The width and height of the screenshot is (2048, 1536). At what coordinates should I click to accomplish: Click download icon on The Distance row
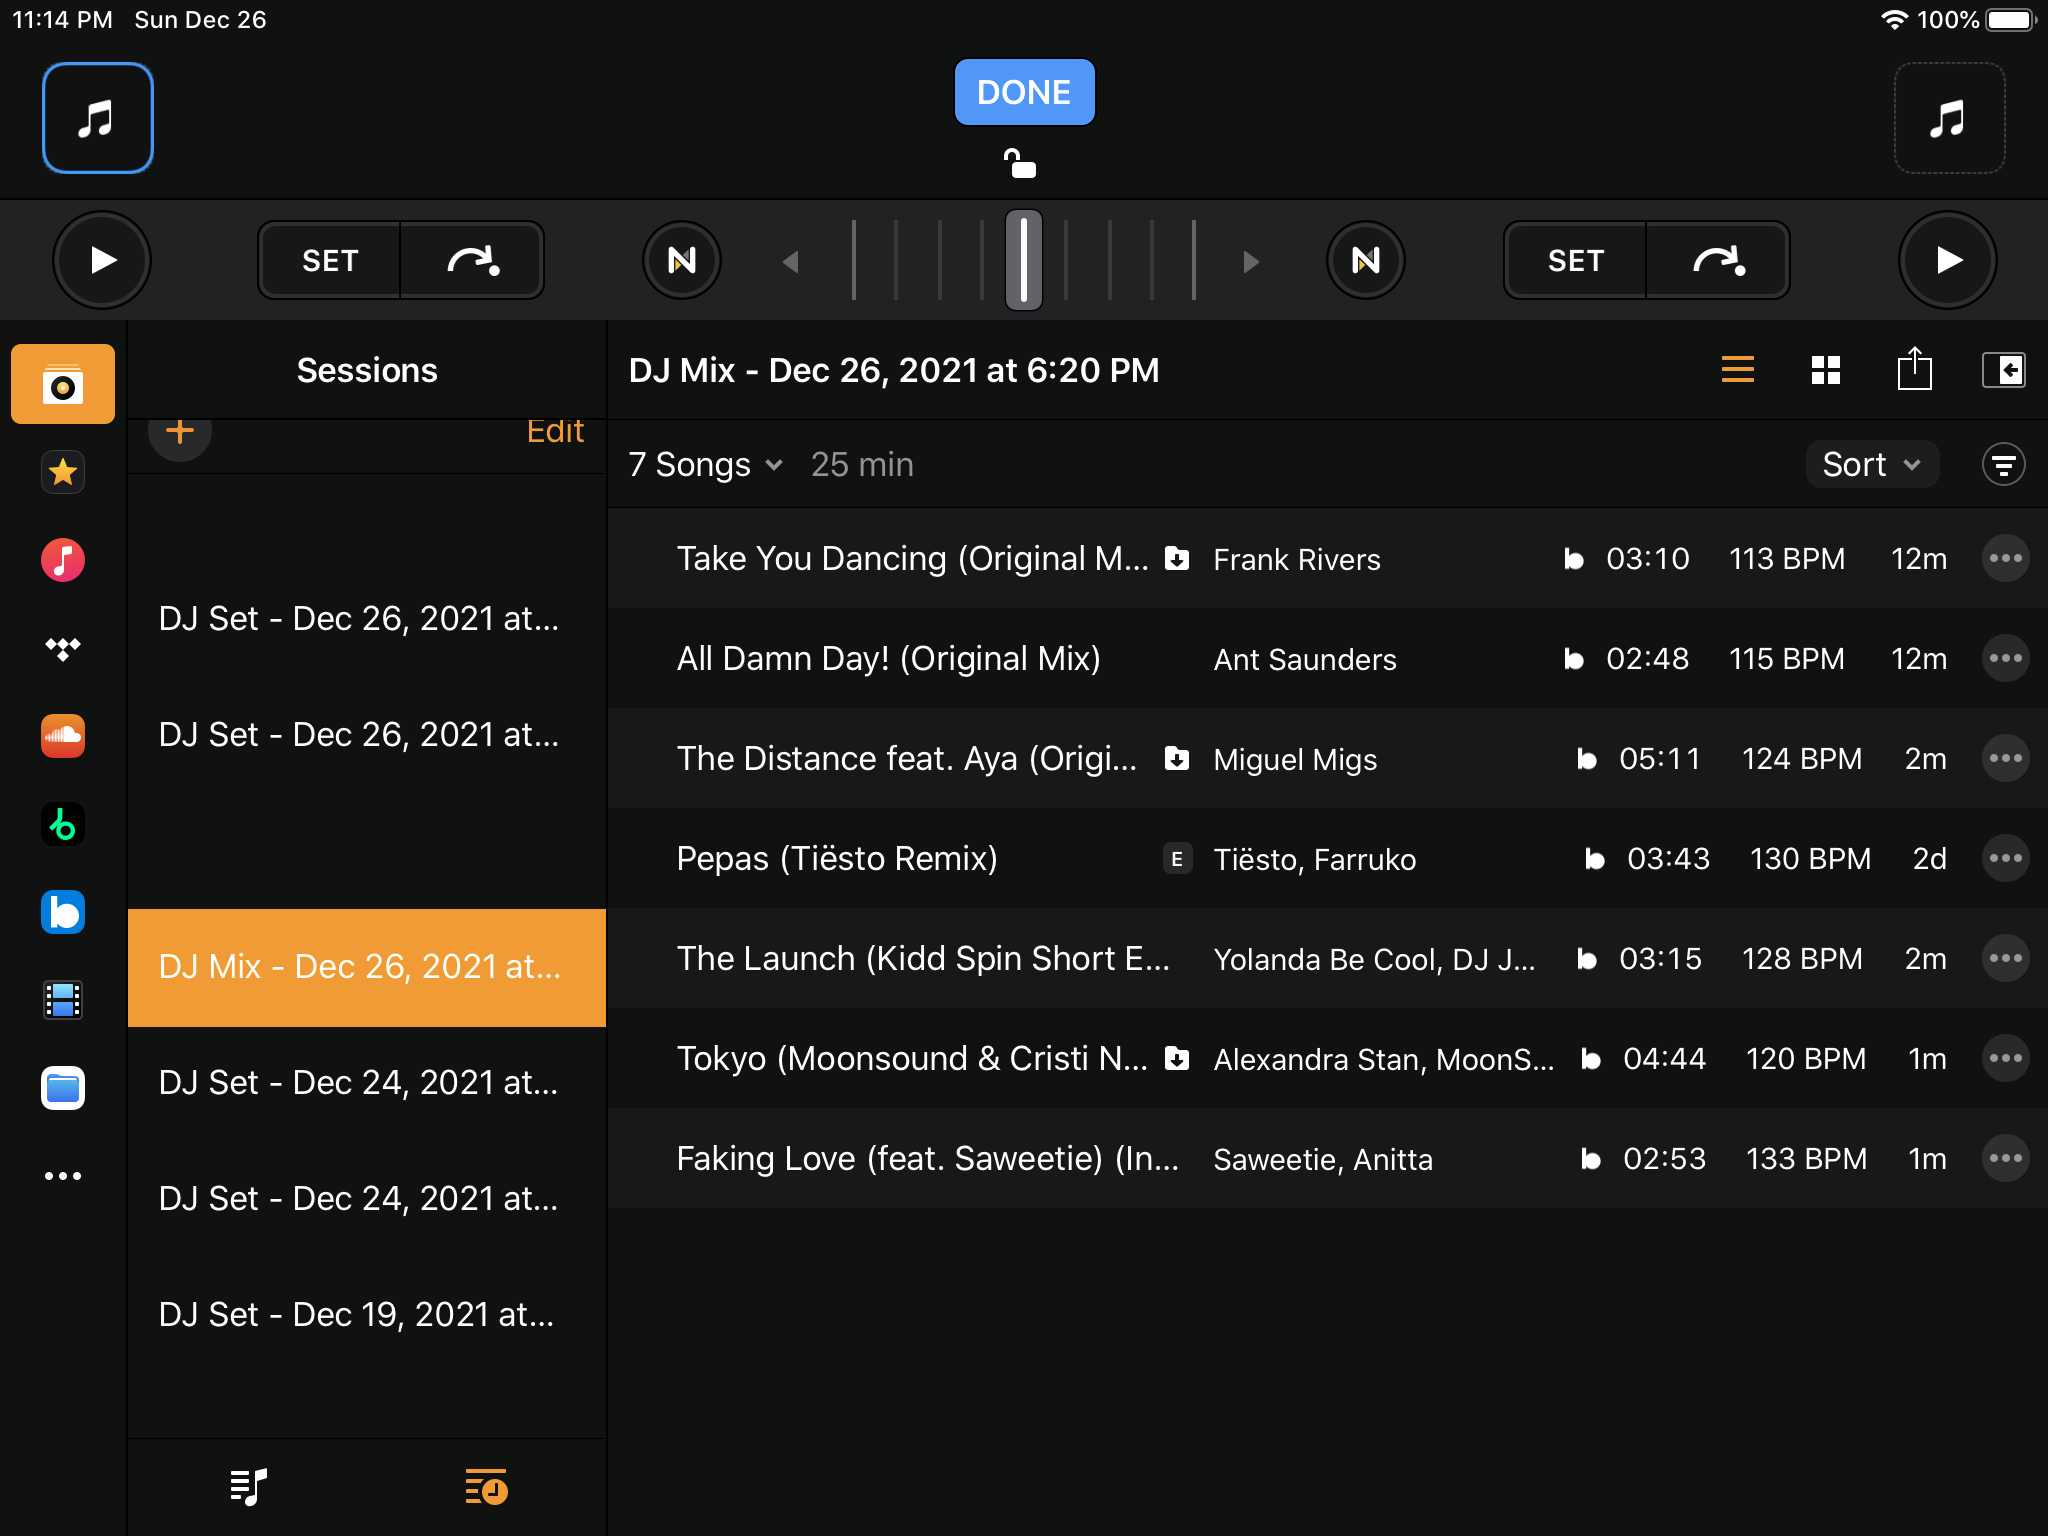pos(1177,759)
